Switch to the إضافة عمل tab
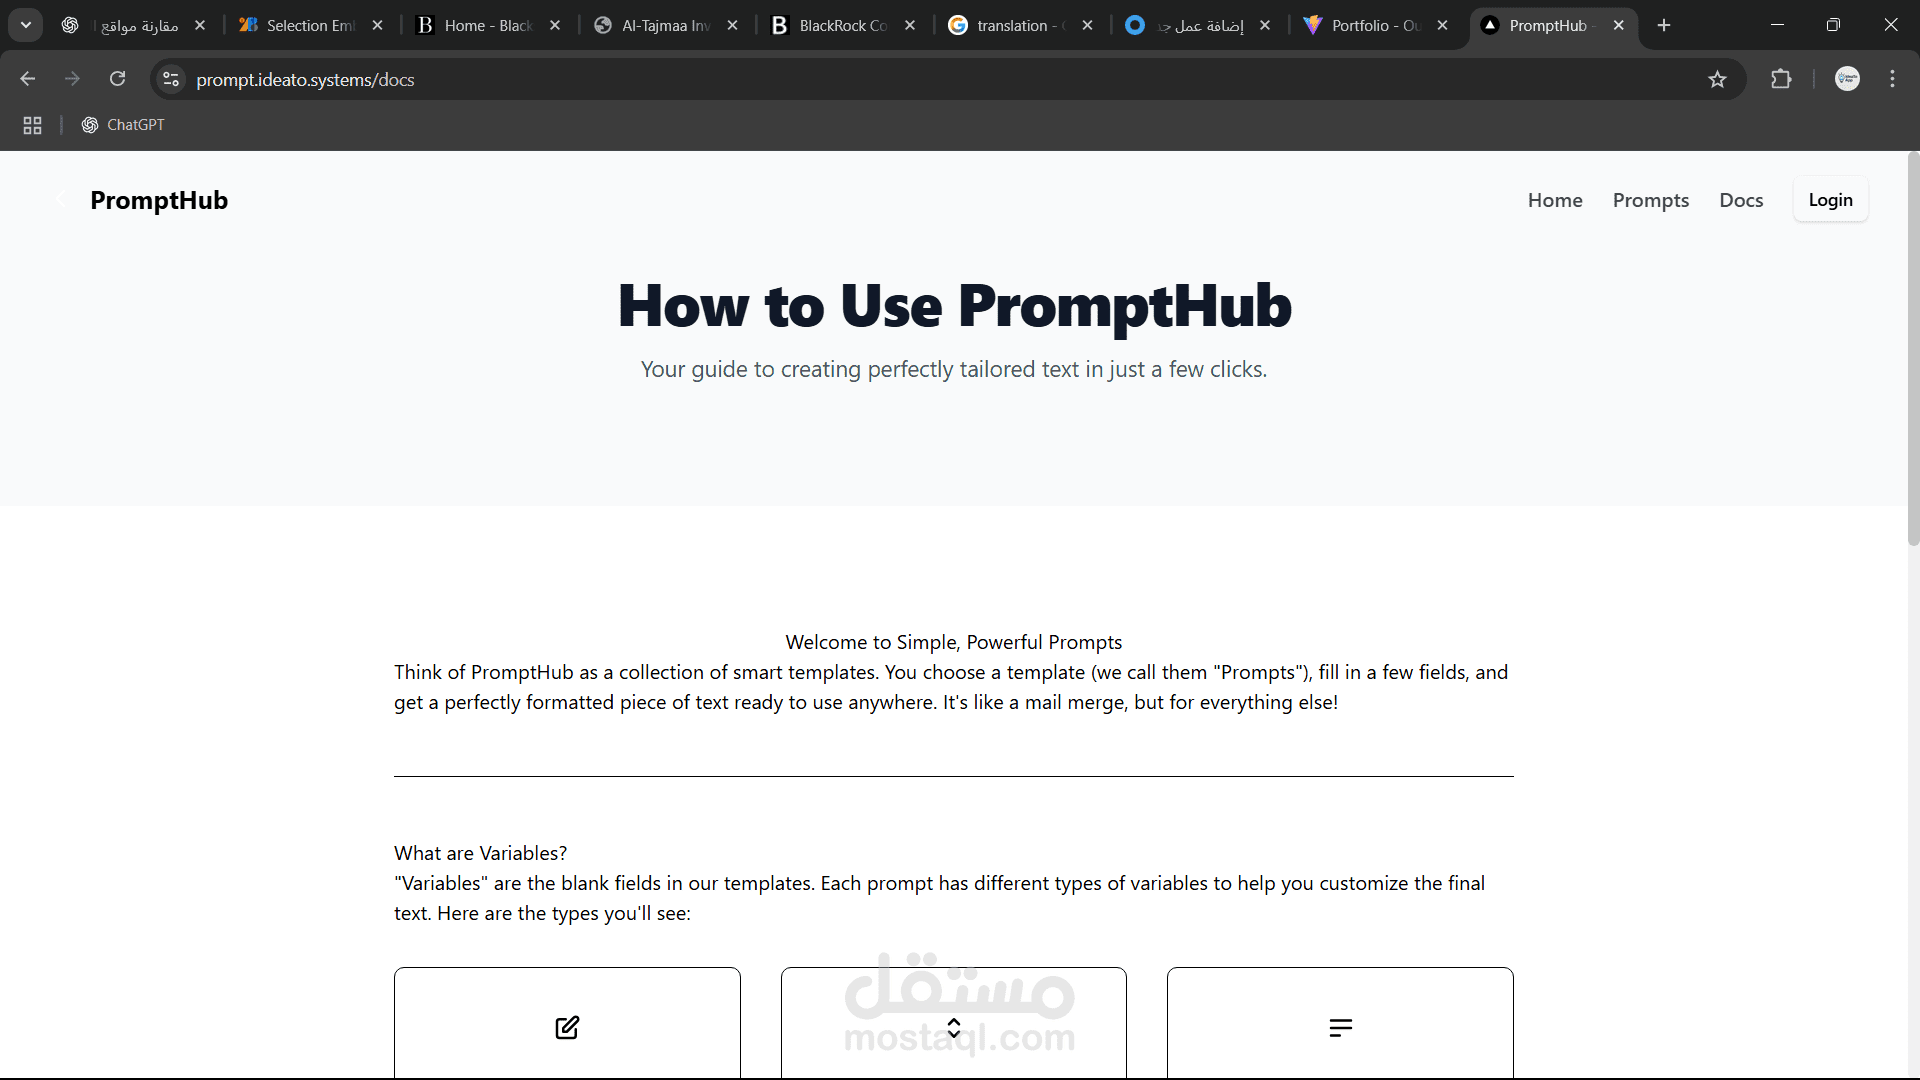Screen dimensions: 1920x1080 (x=1186, y=25)
